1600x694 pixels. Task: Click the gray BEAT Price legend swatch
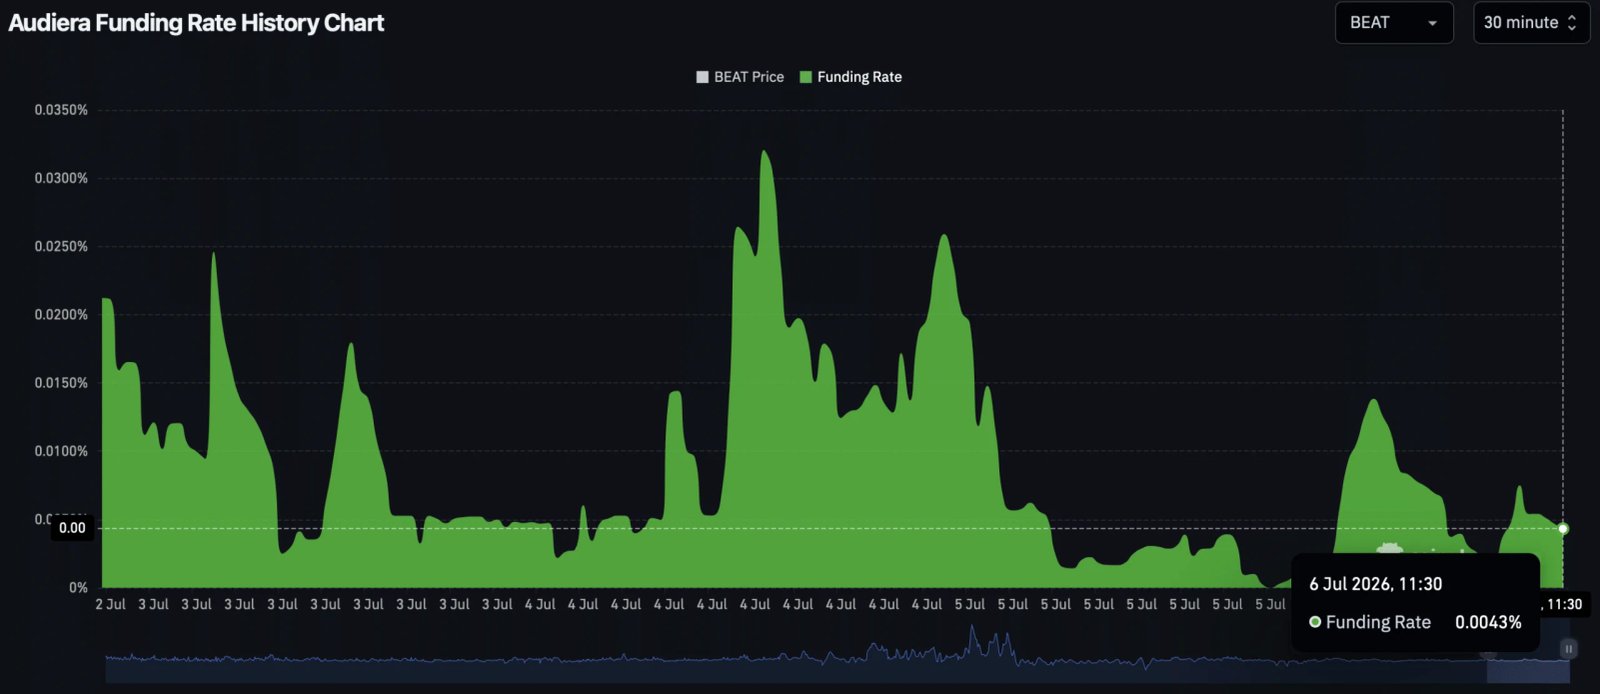(702, 77)
